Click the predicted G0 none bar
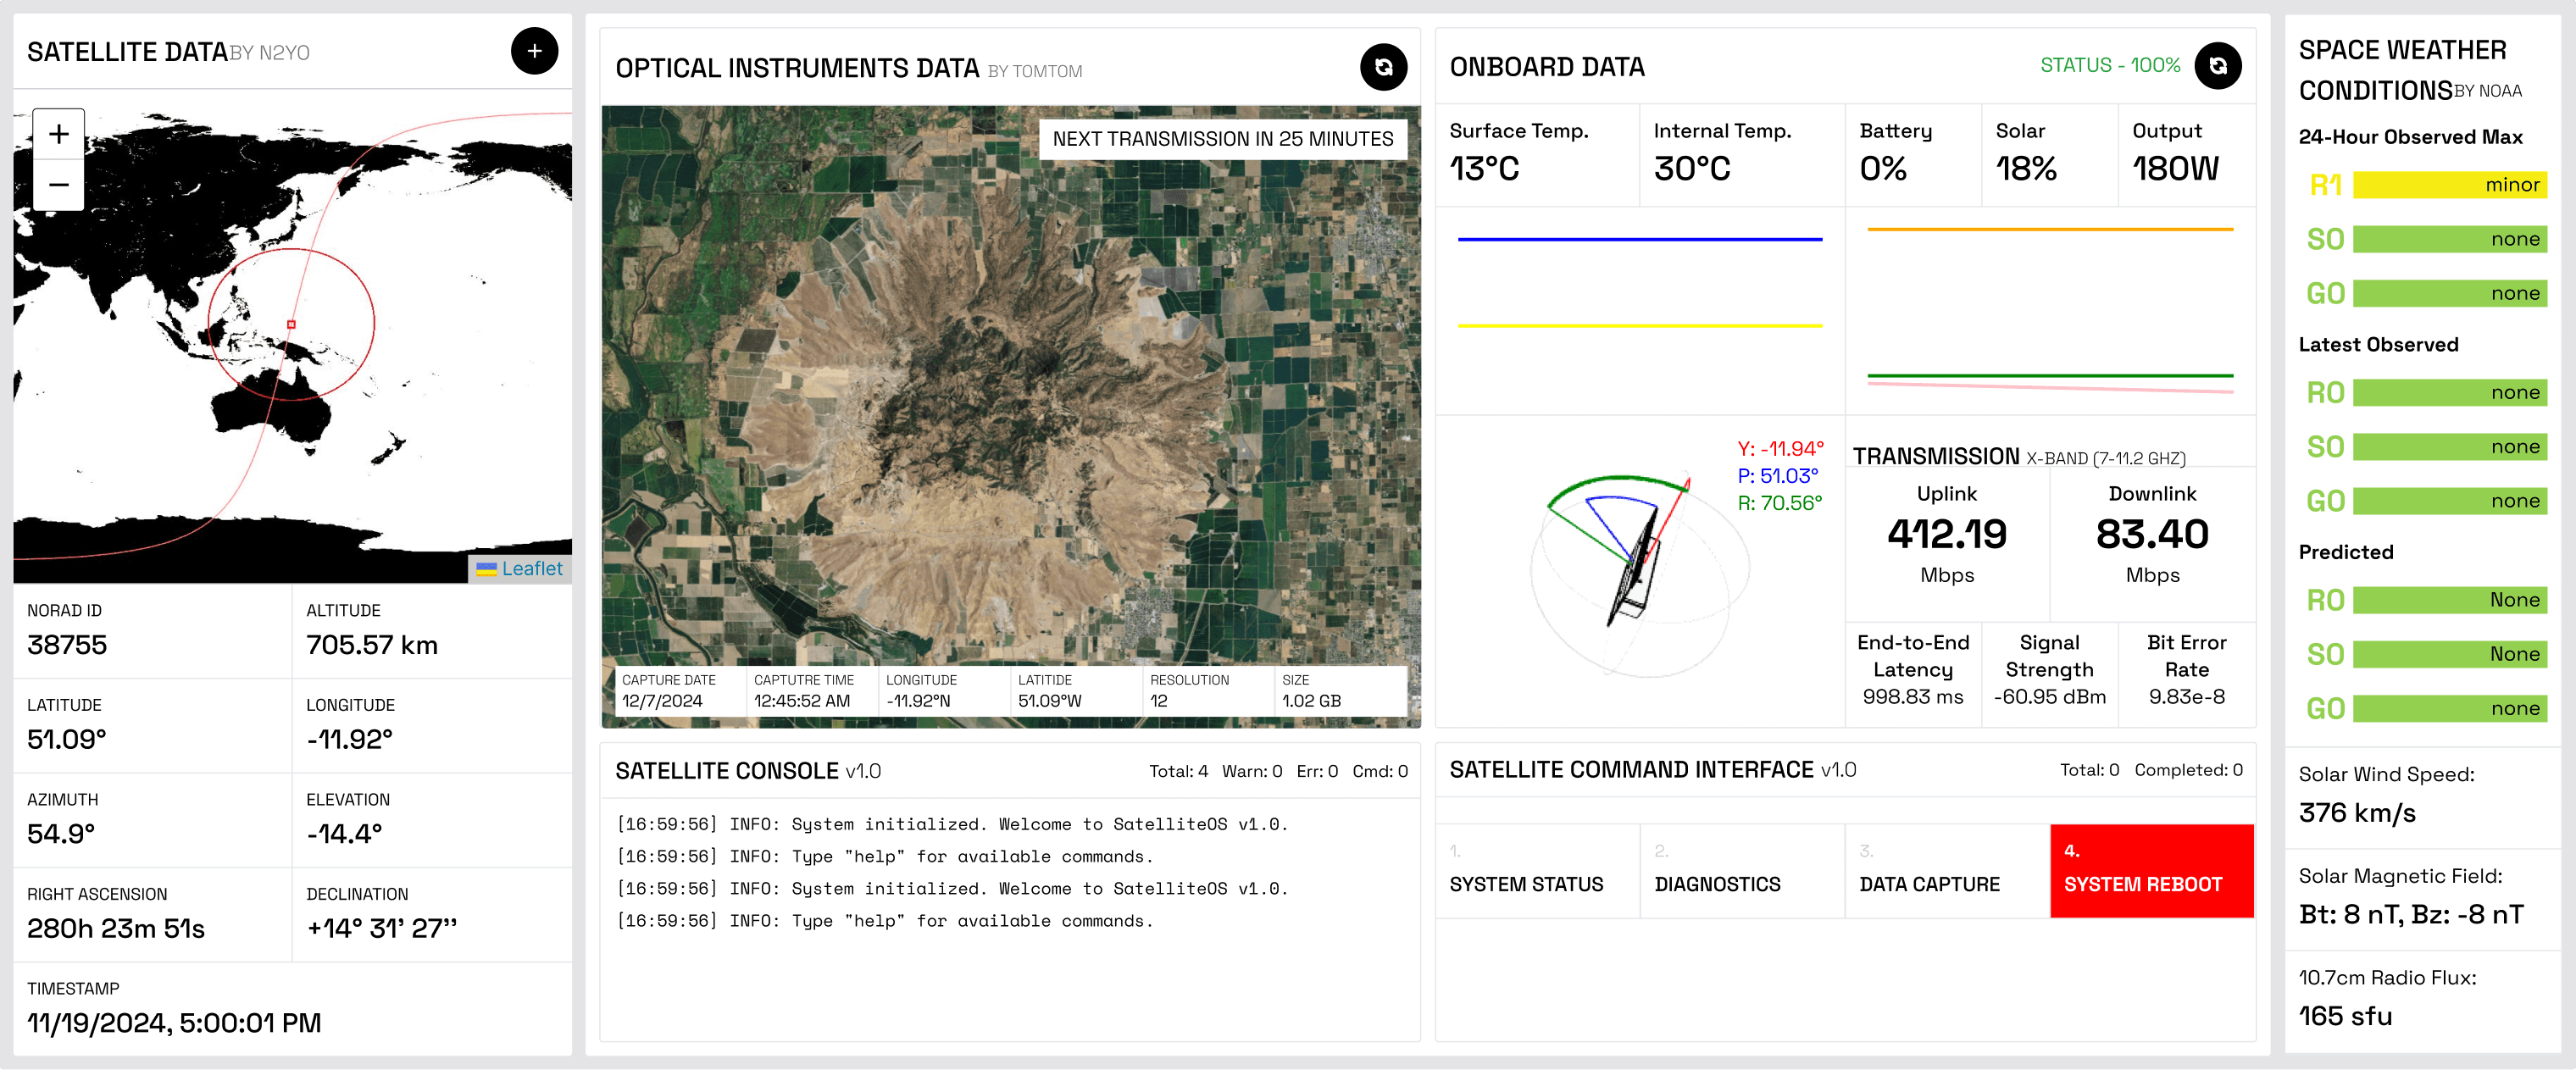Image resolution: width=2576 pixels, height=1070 pixels. tap(2449, 708)
